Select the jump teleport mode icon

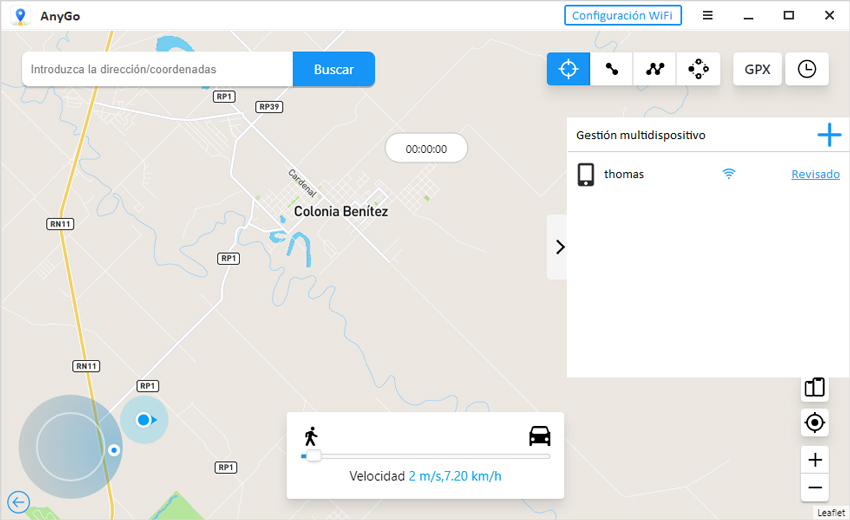(698, 69)
